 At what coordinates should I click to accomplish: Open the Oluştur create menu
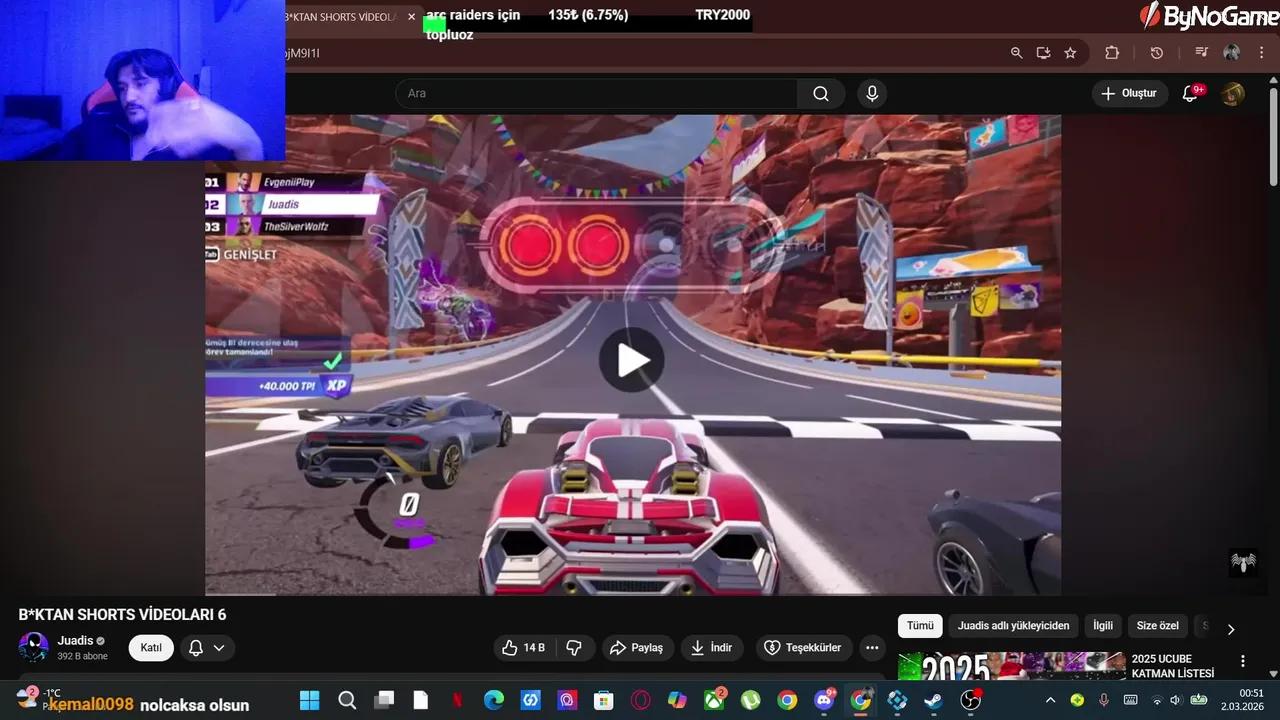pos(1130,93)
